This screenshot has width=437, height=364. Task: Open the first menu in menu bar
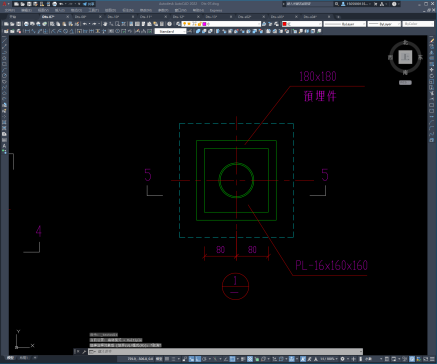(x=10, y=10)
